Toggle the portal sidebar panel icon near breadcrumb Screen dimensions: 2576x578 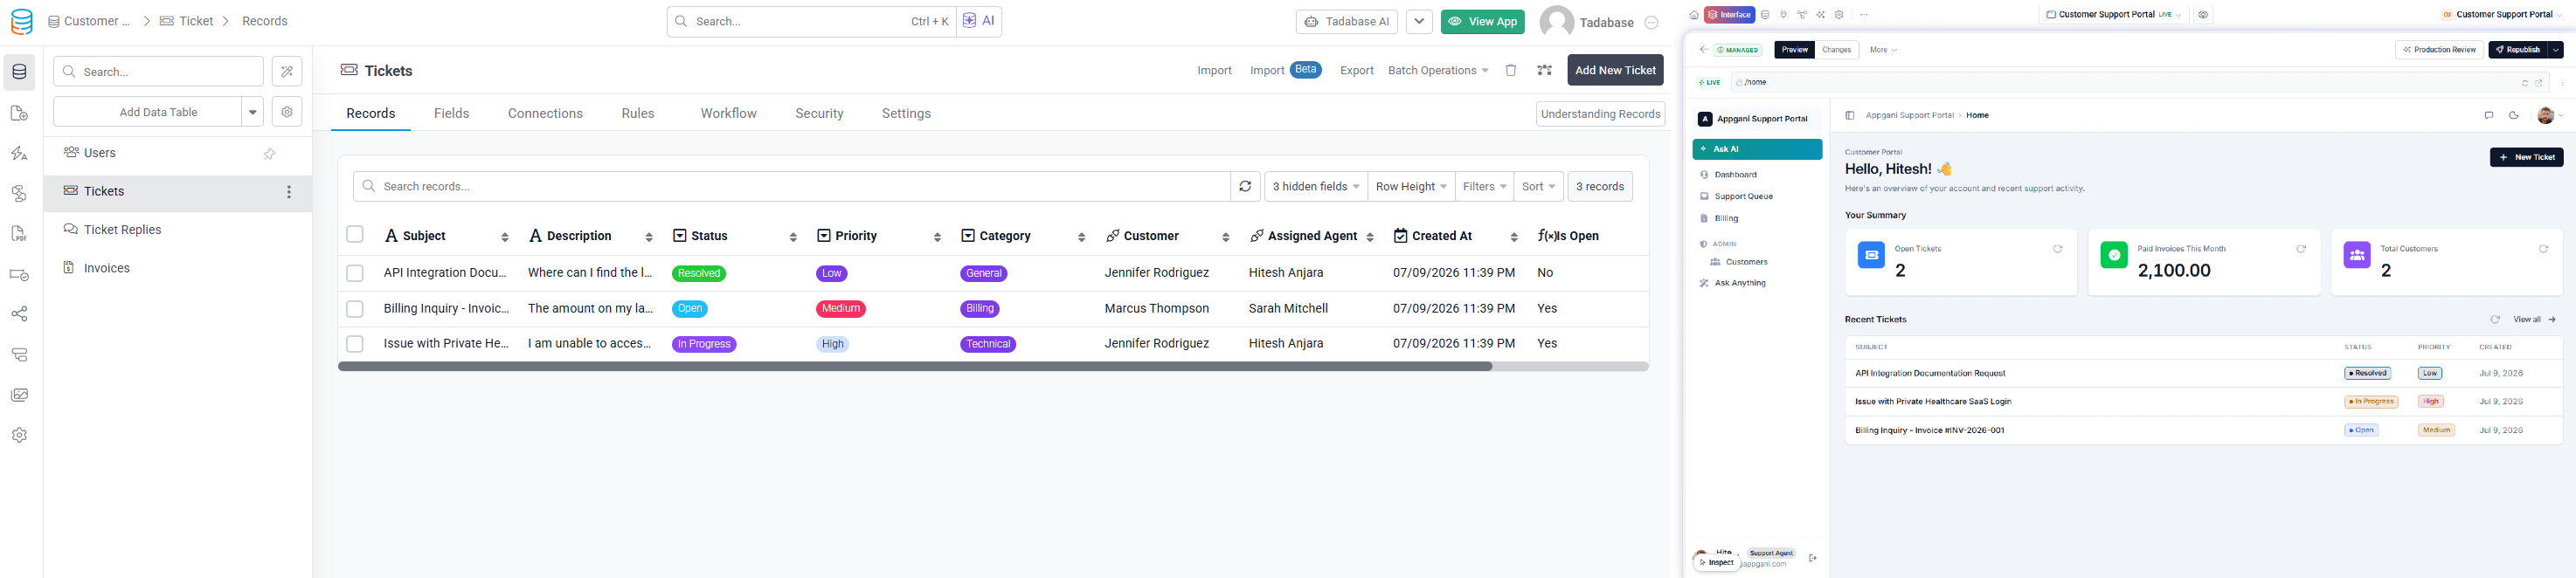tap(1849, 116)
